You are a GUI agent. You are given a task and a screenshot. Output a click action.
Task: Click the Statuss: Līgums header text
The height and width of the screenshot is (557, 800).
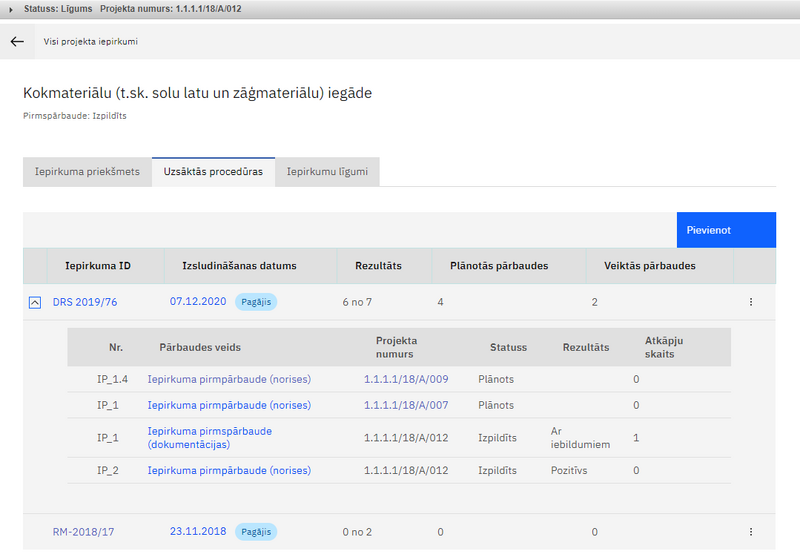[x=58, y=9]
